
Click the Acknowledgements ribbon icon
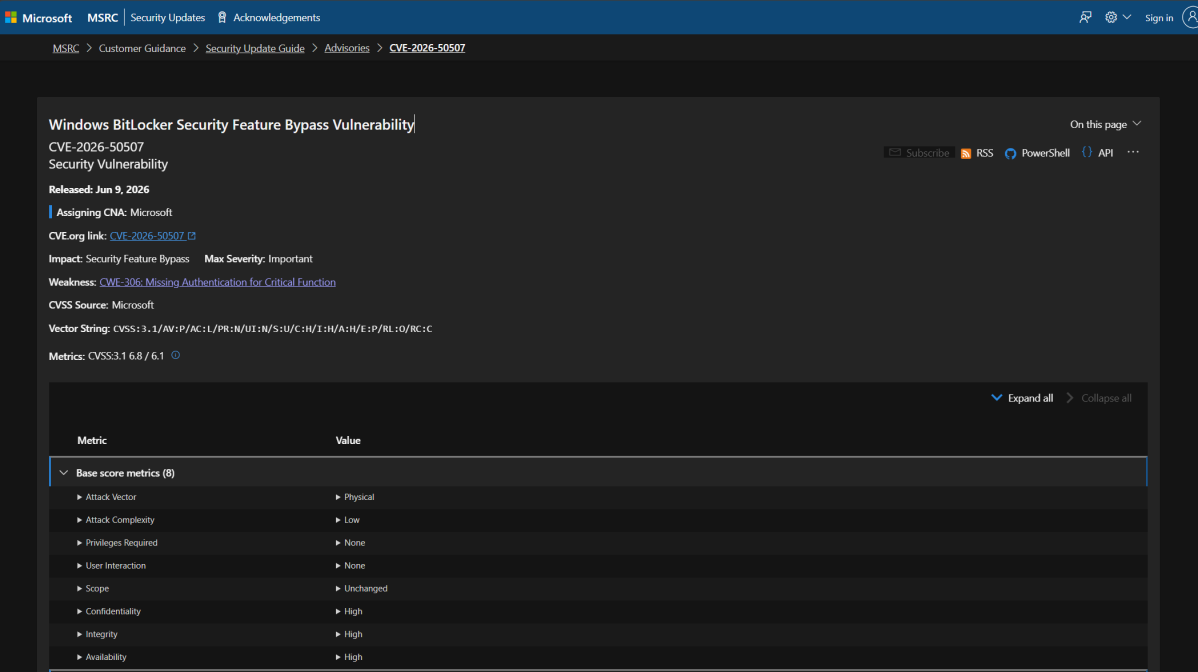[222, 17]
